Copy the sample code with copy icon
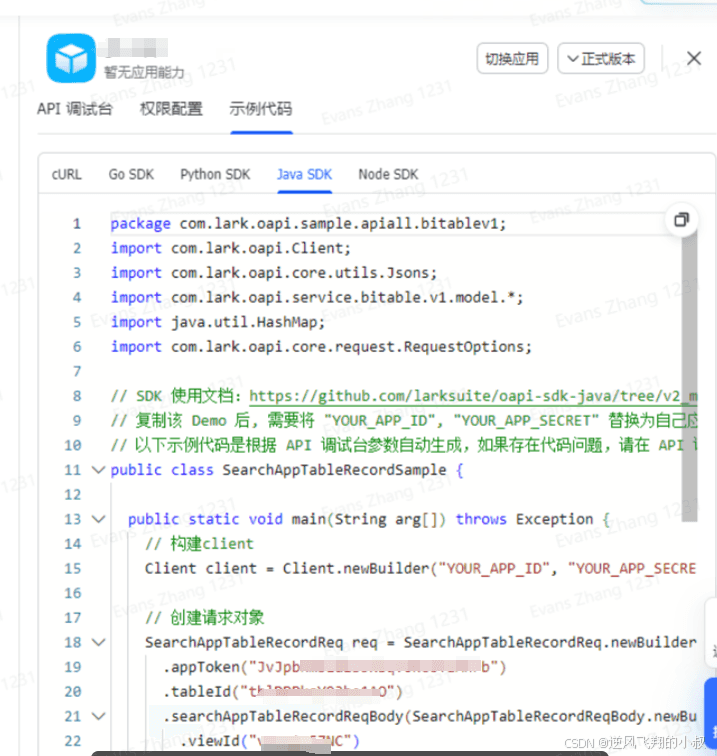The image size is (717, 756). 681,220
